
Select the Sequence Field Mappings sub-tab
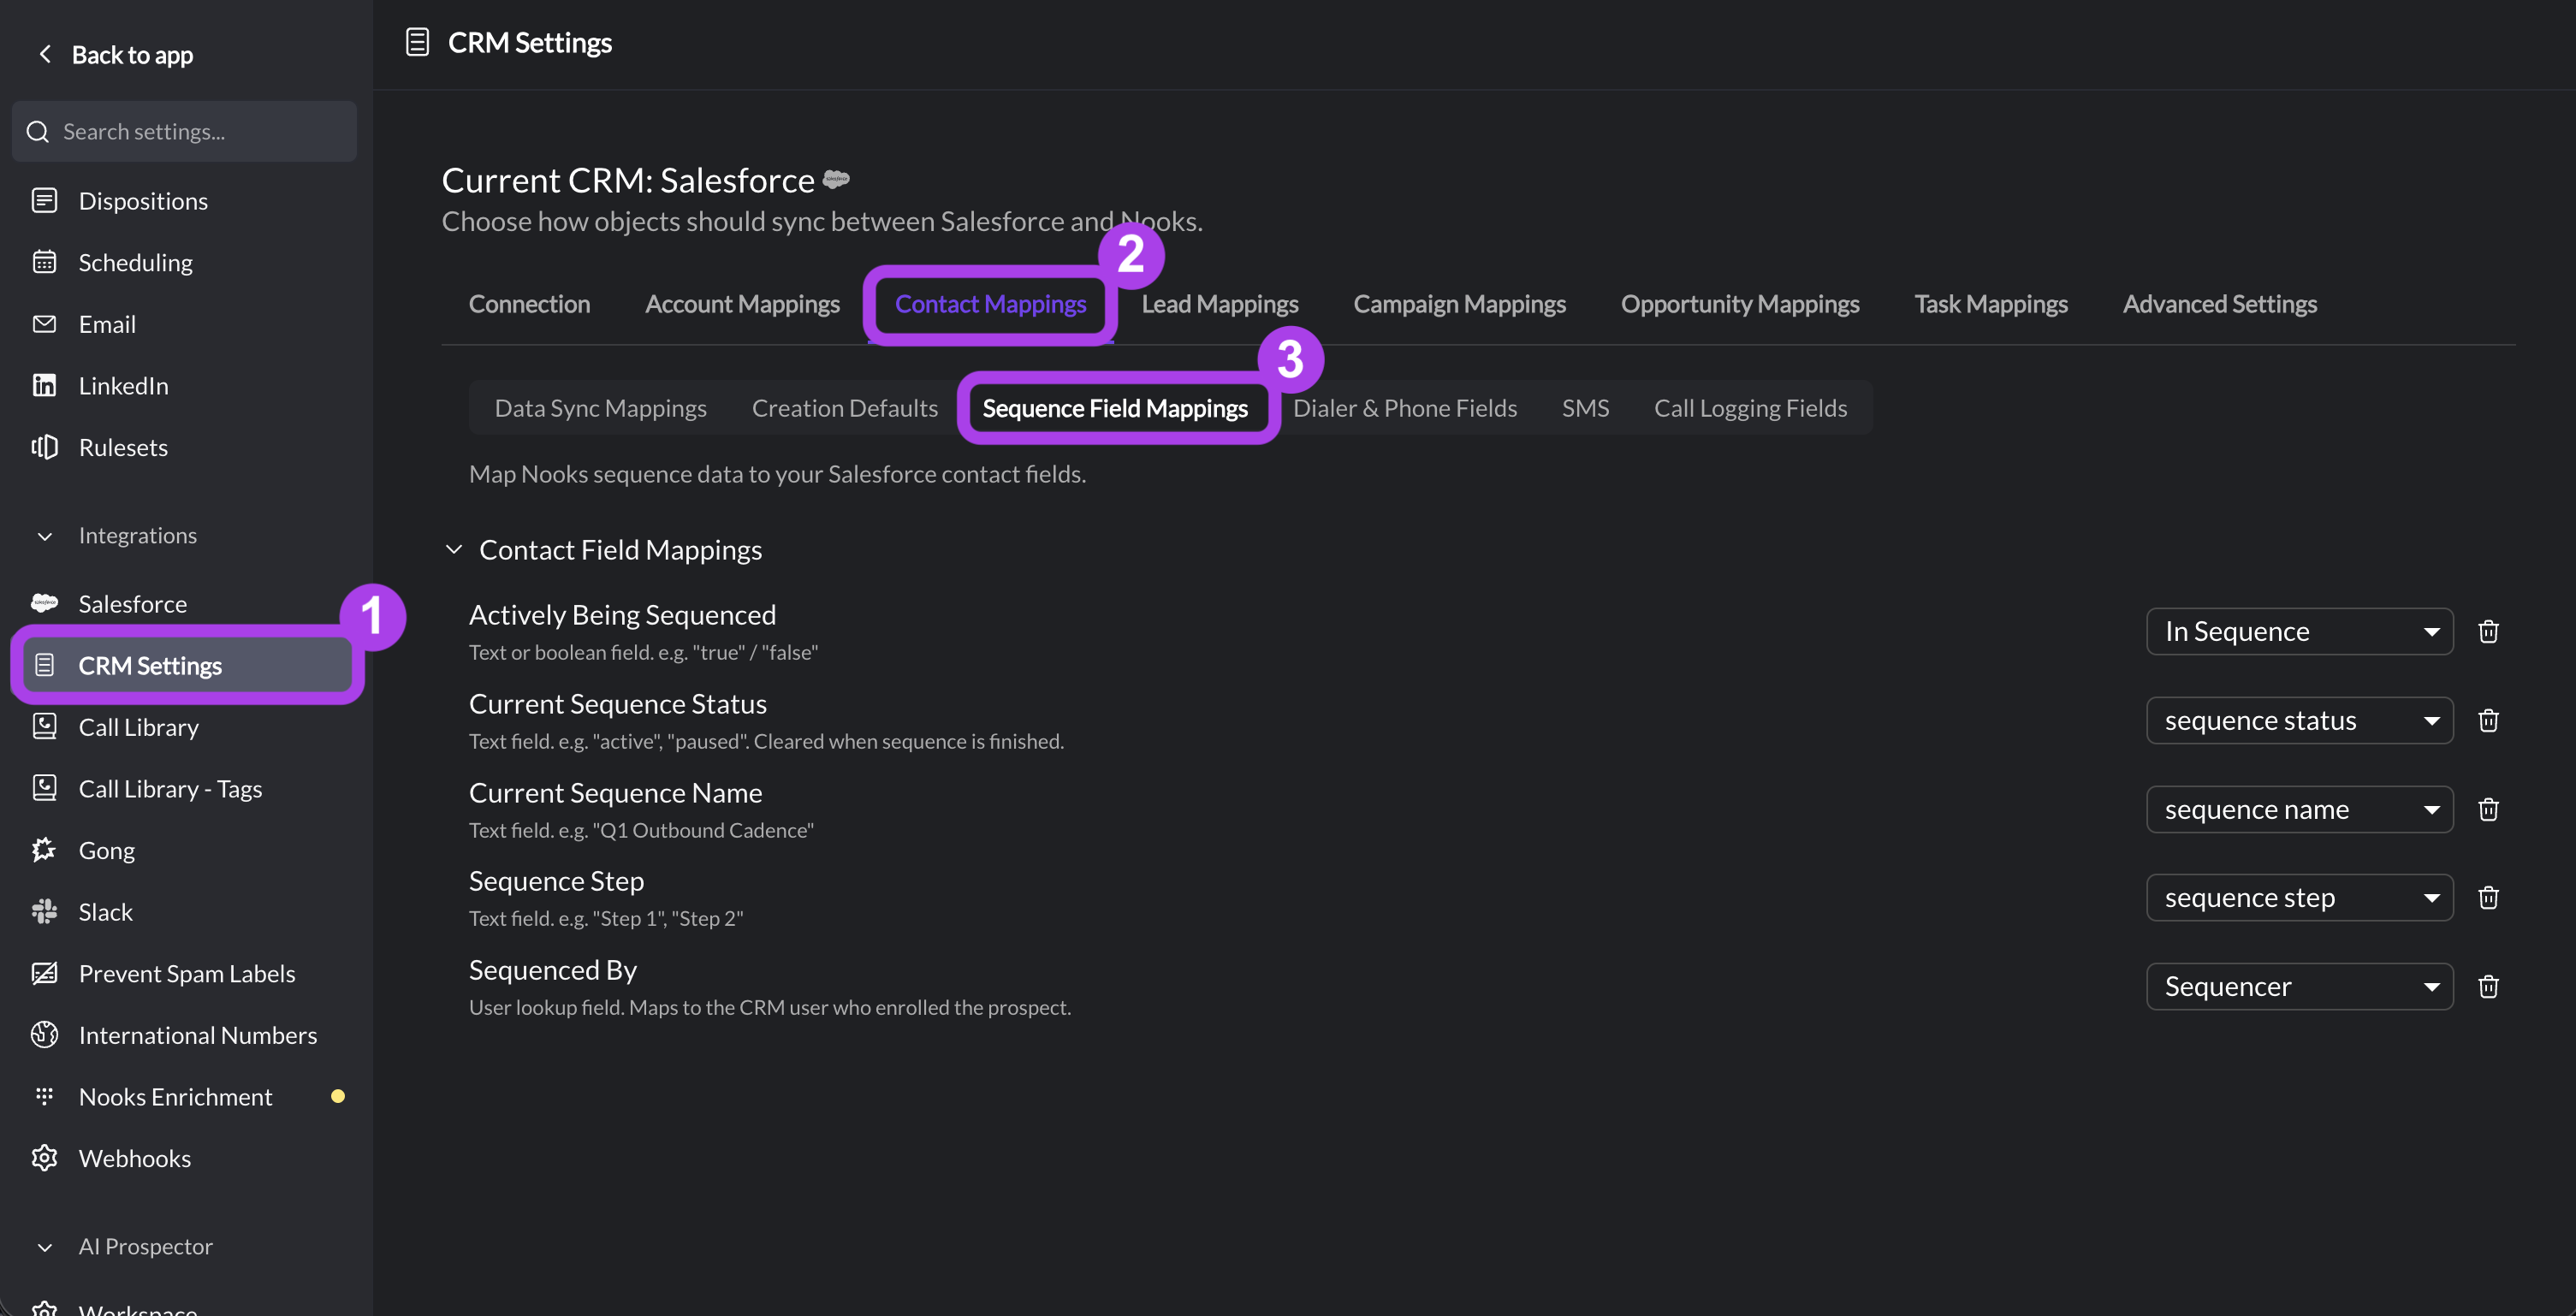click(x=1115, y=408)
